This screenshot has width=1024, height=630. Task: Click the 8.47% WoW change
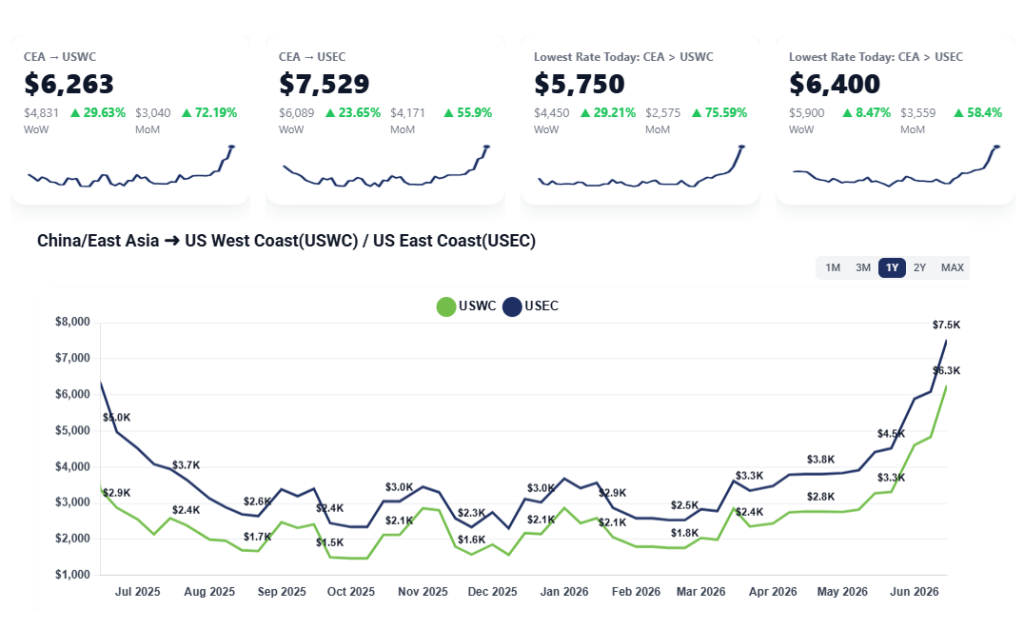point(867,113)
